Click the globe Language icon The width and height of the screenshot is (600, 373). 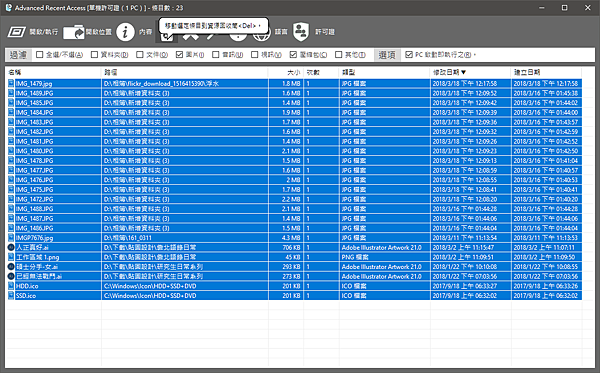click(x=262, y=36)
